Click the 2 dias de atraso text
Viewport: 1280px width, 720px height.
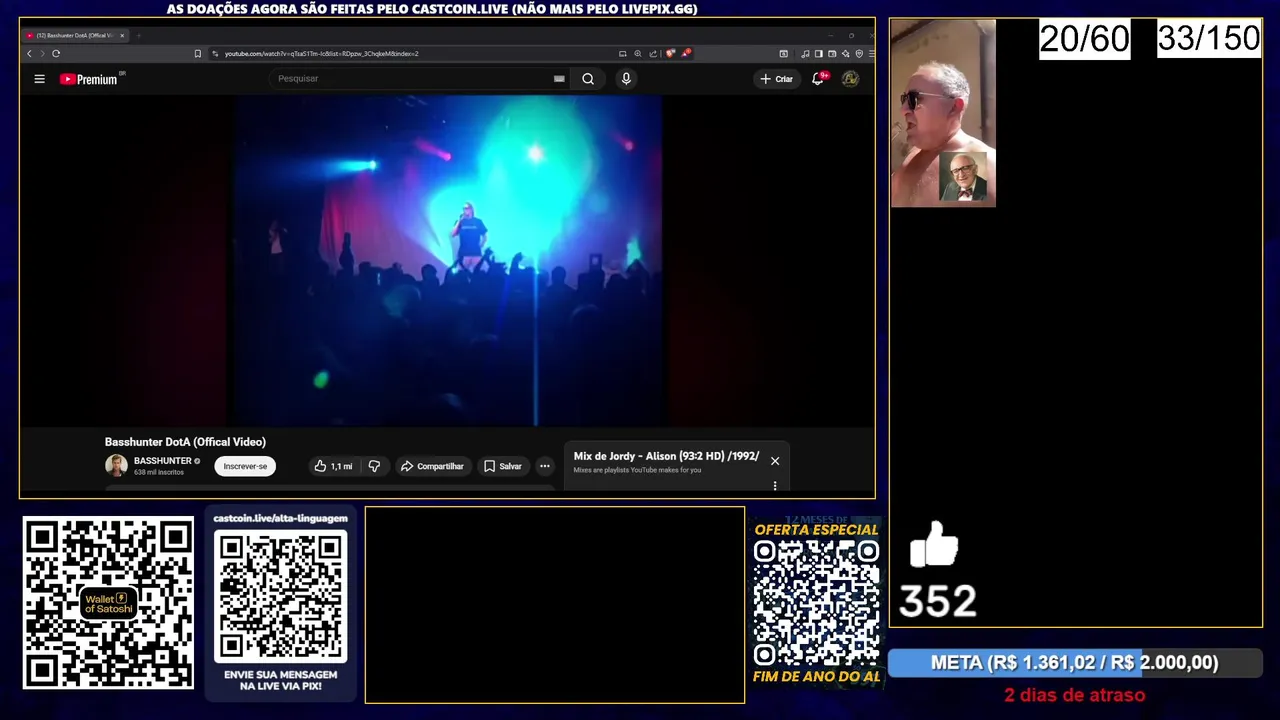pyautogui.click(x=1075, y=694)
